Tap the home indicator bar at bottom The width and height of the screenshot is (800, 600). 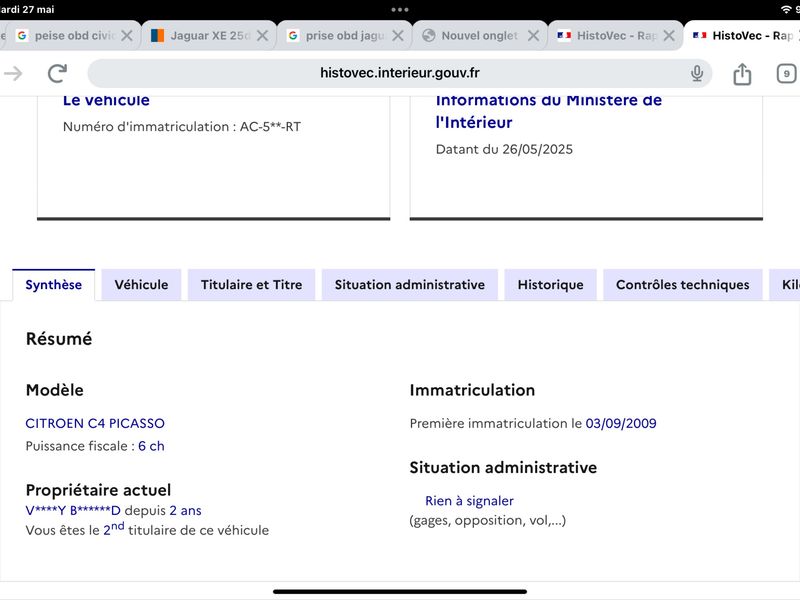(399, 592)
